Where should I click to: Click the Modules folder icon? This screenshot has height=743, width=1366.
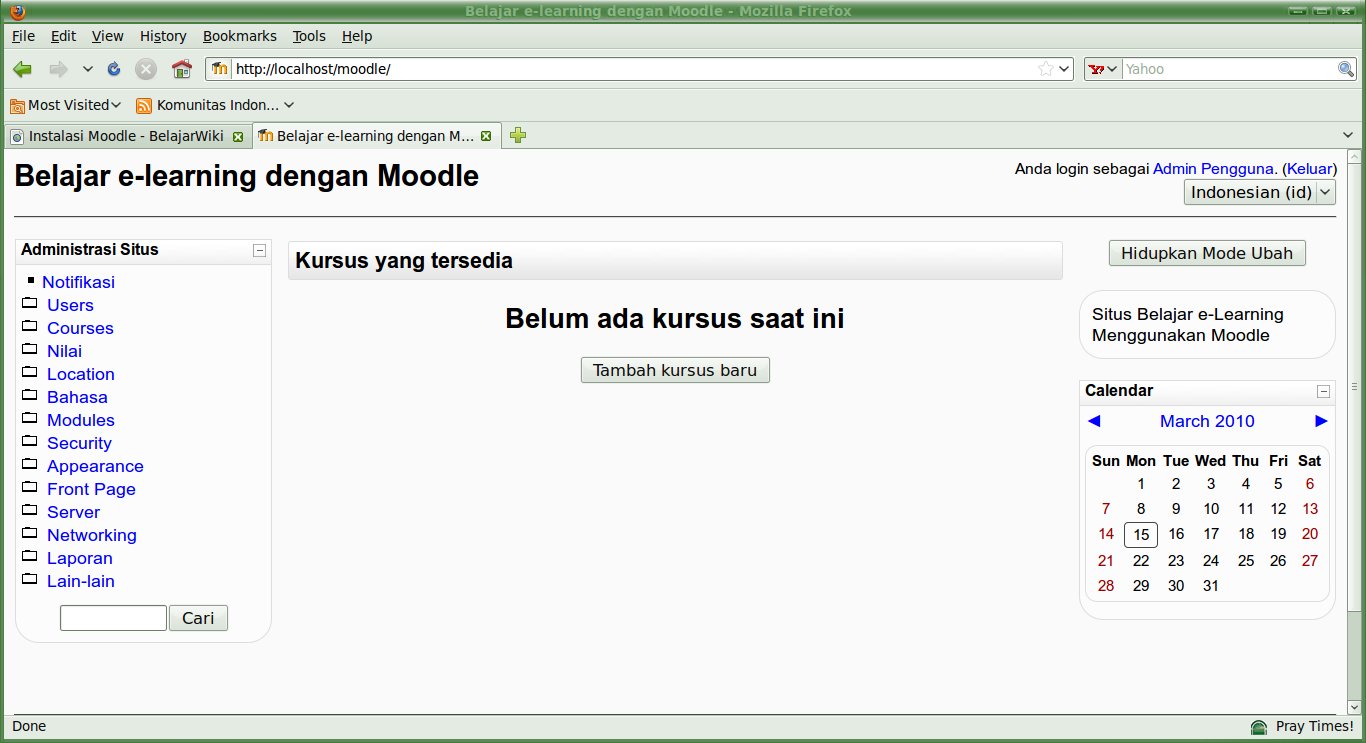coord(29,418)
